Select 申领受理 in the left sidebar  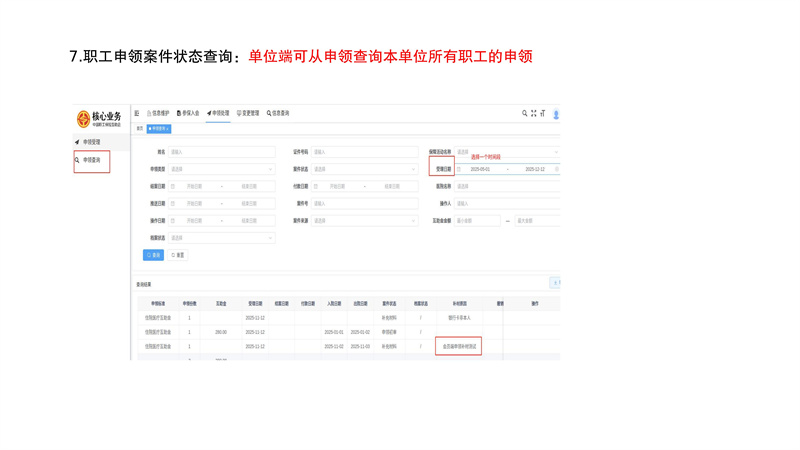click(91, 142)
